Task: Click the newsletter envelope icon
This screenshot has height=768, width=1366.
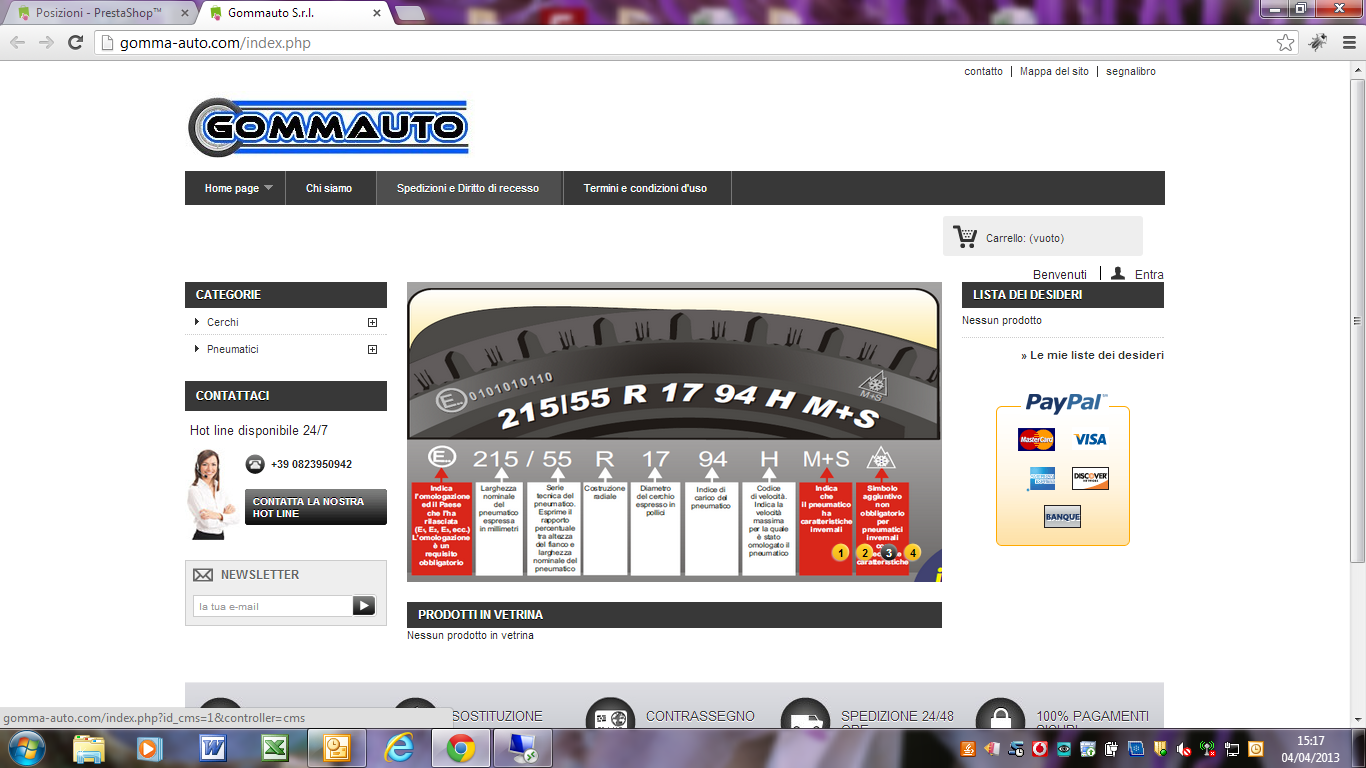Action: (203, 575)
